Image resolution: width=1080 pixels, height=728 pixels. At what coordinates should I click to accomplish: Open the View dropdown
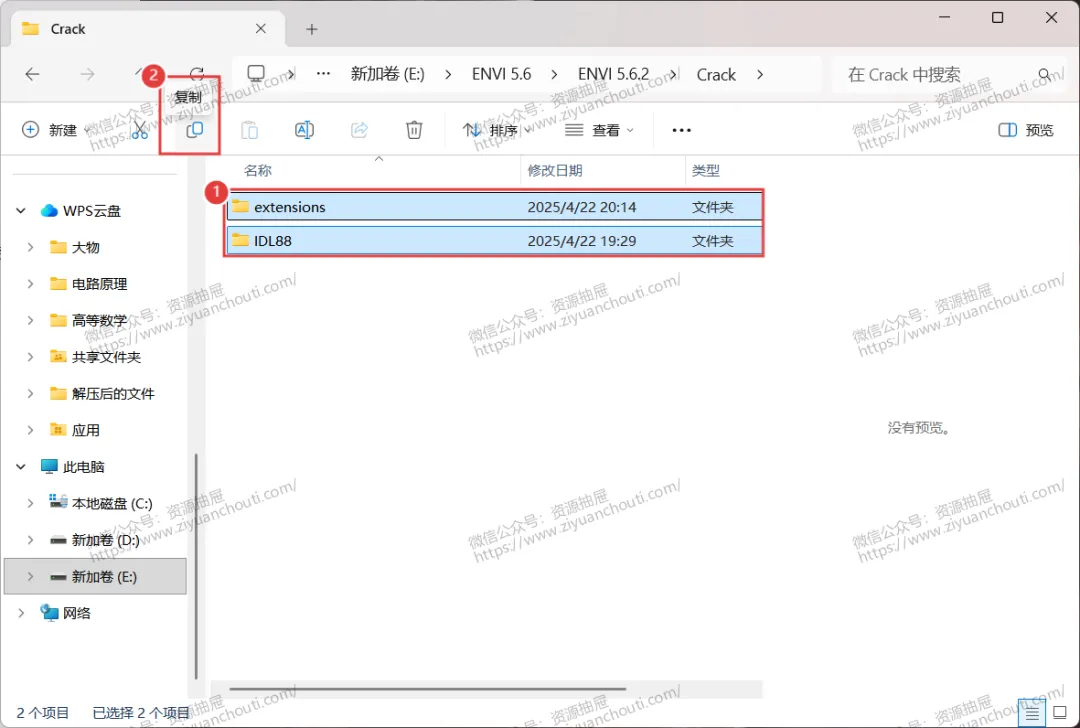click(599, 130)
